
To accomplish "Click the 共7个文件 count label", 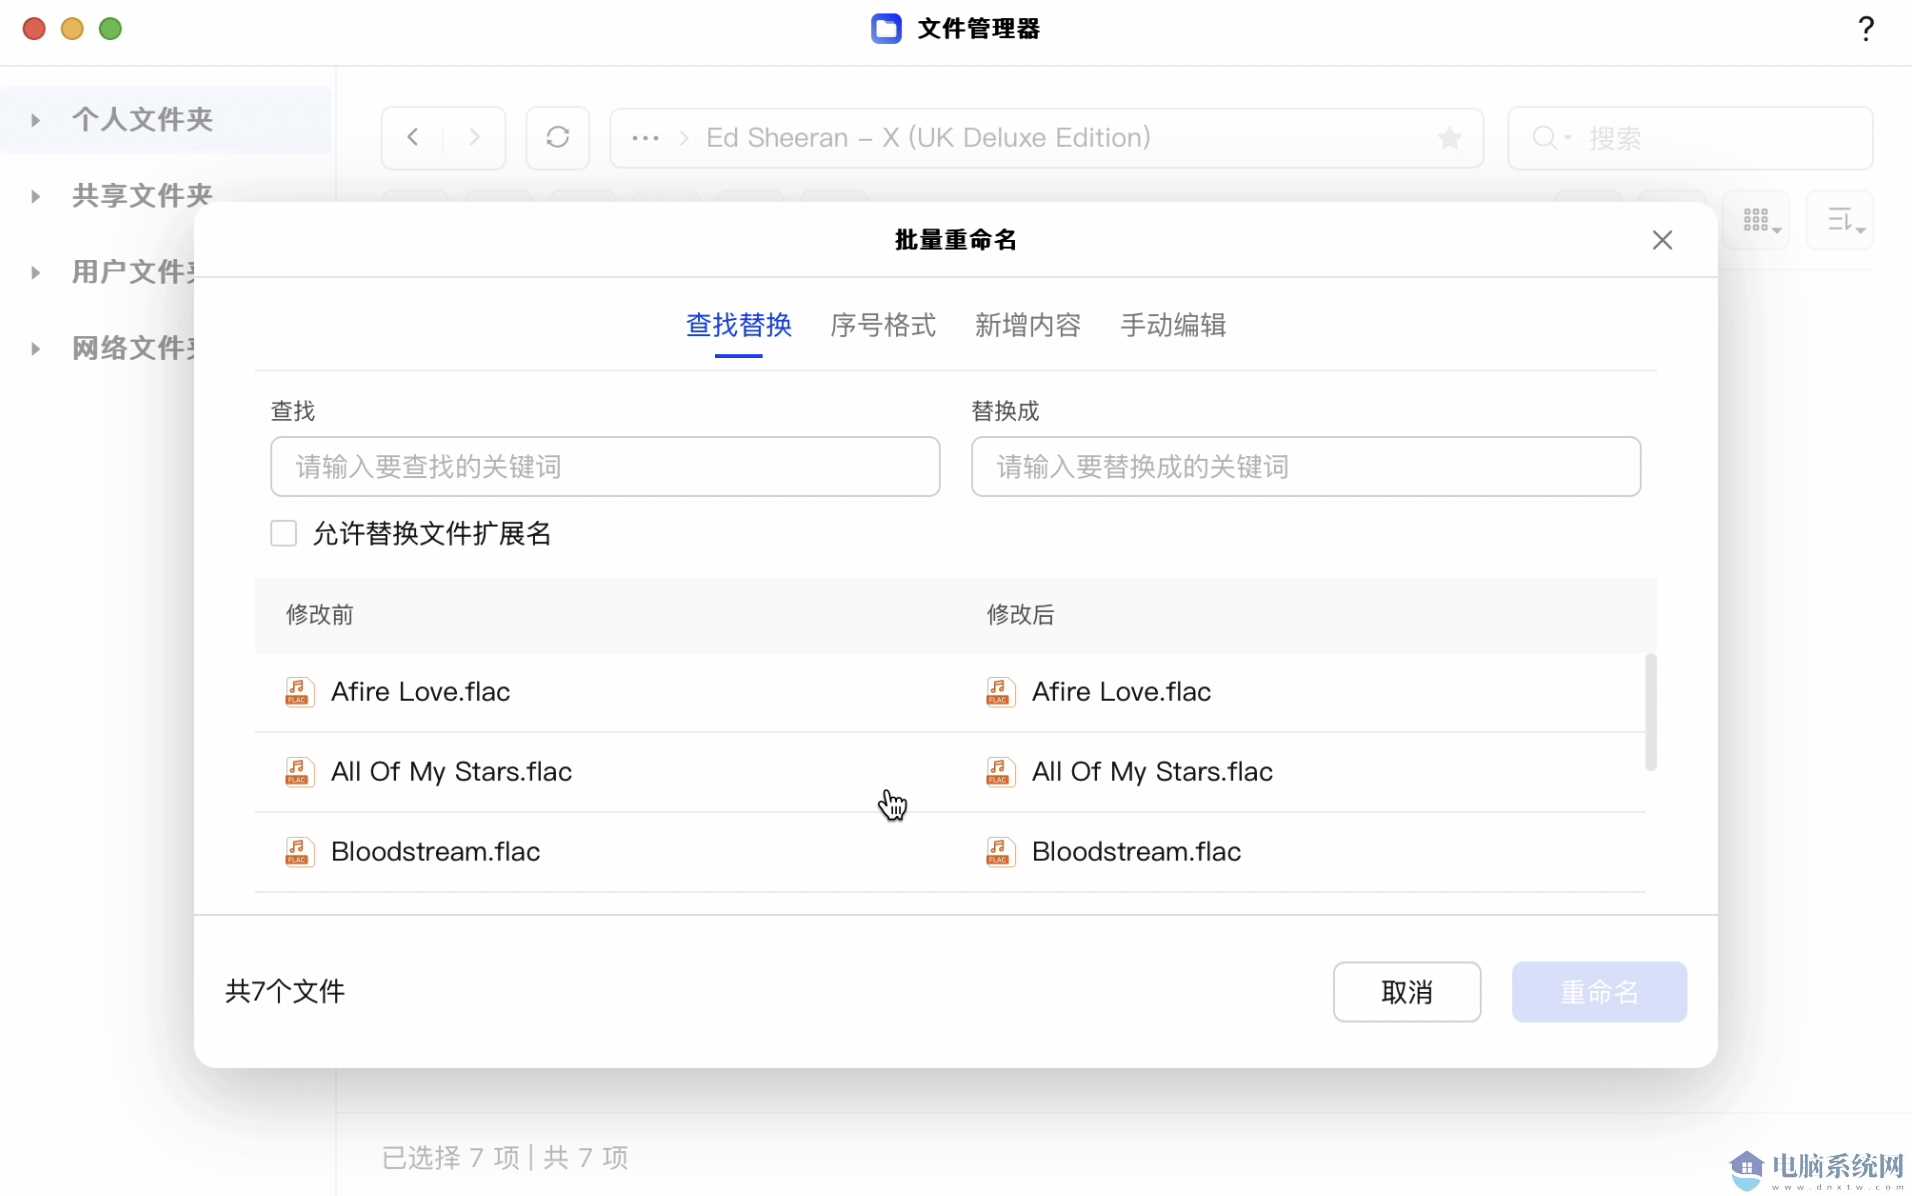I will (285, 991).
